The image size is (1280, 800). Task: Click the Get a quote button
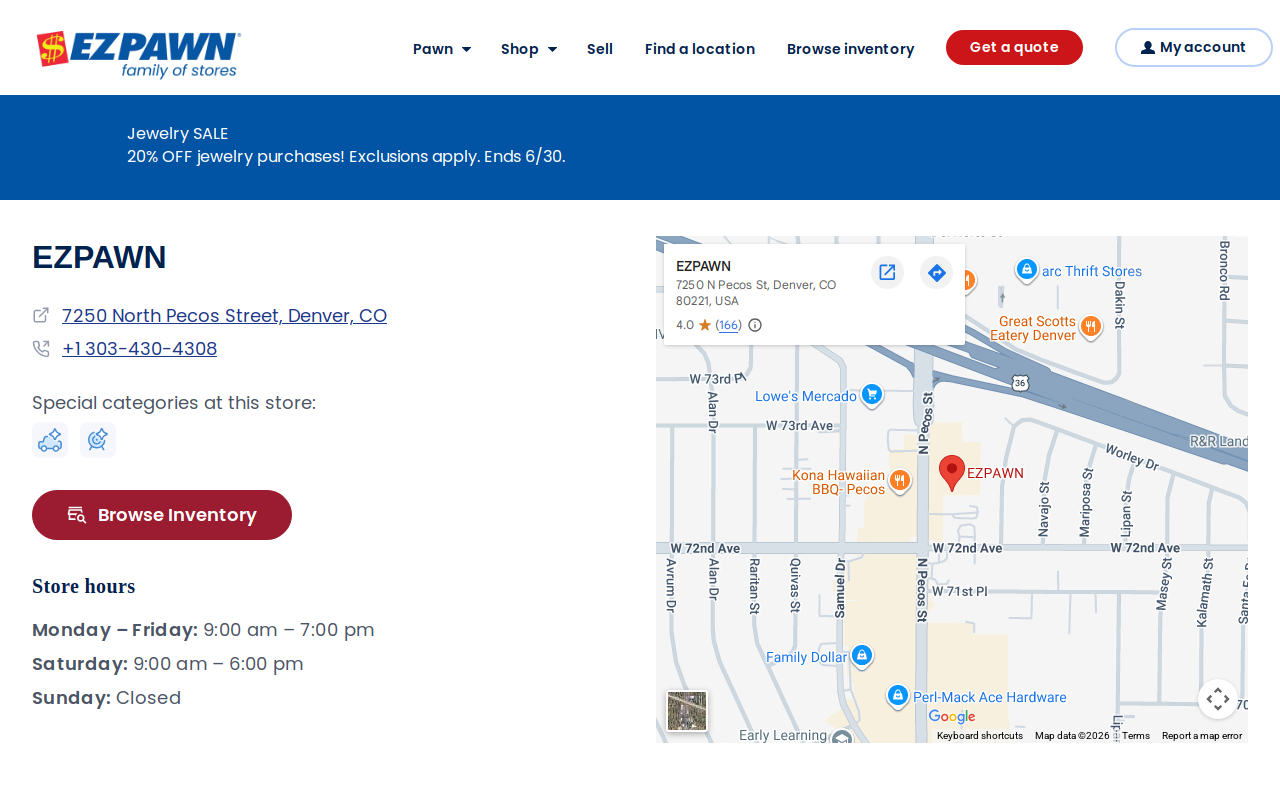pos(1014,48)
